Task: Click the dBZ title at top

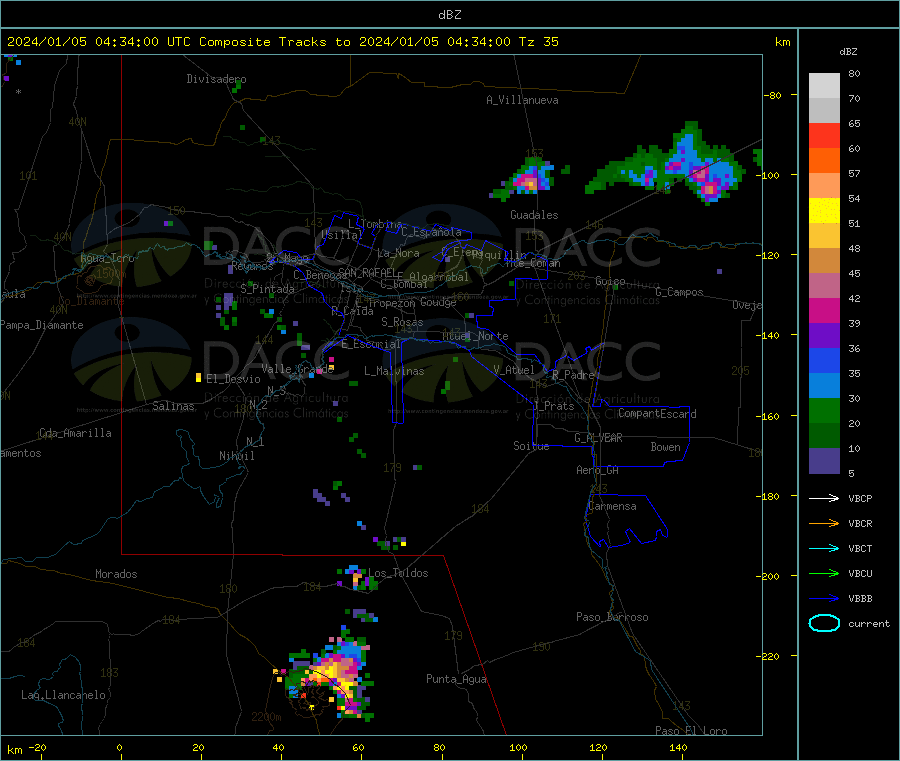Action: [449, 15]
